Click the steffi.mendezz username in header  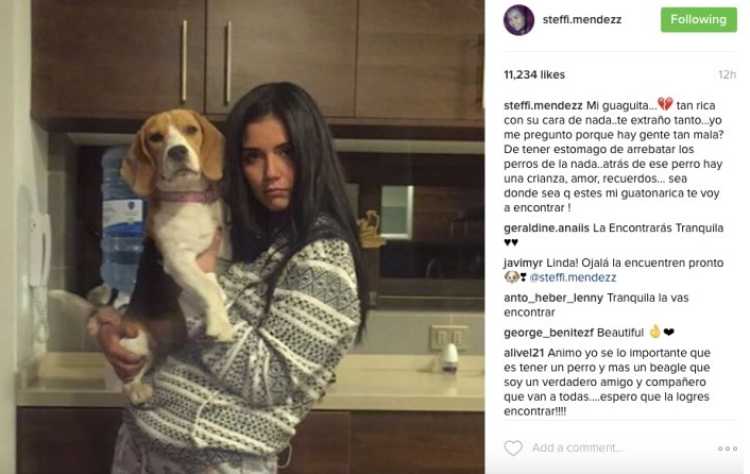point(582,20)
